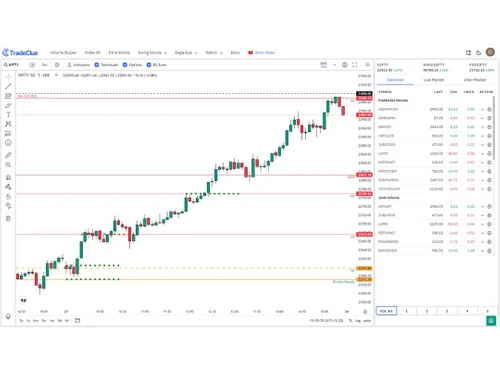The width and height of the screenshot is (500, 375).
Task: Click the lightbulb ideas icon at the bottom left
Action: (8, 316)
